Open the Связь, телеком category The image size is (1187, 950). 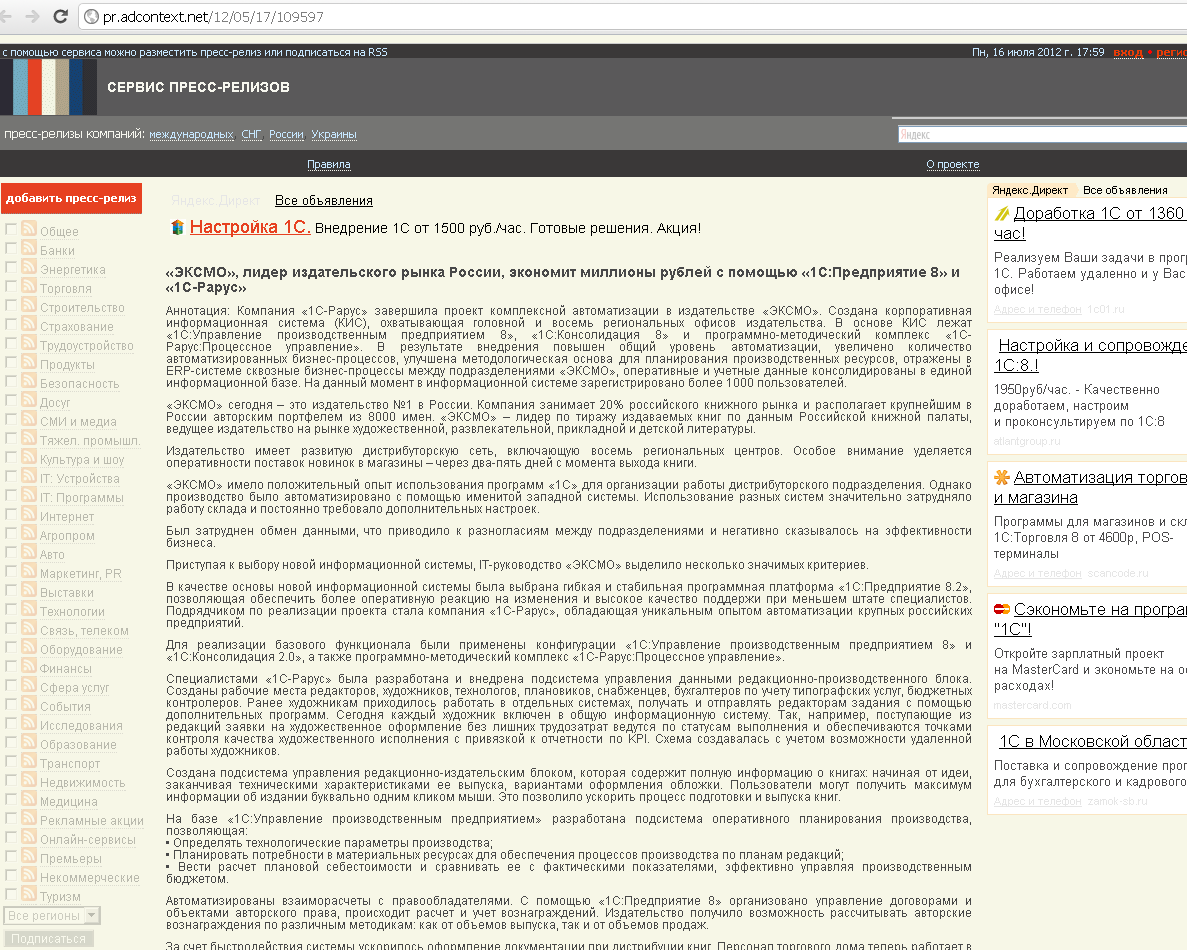pos(84,631)
